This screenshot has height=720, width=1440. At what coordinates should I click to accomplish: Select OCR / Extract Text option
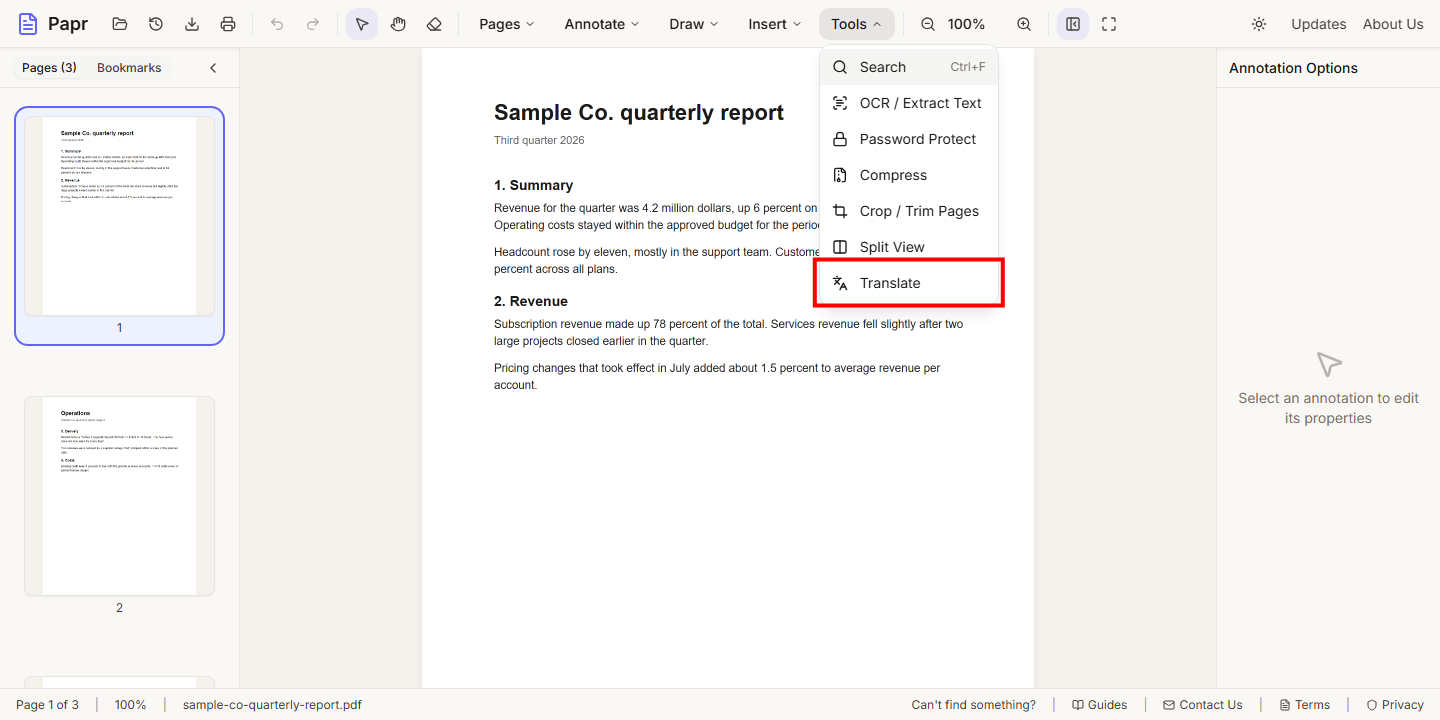(x=909, y=103)
